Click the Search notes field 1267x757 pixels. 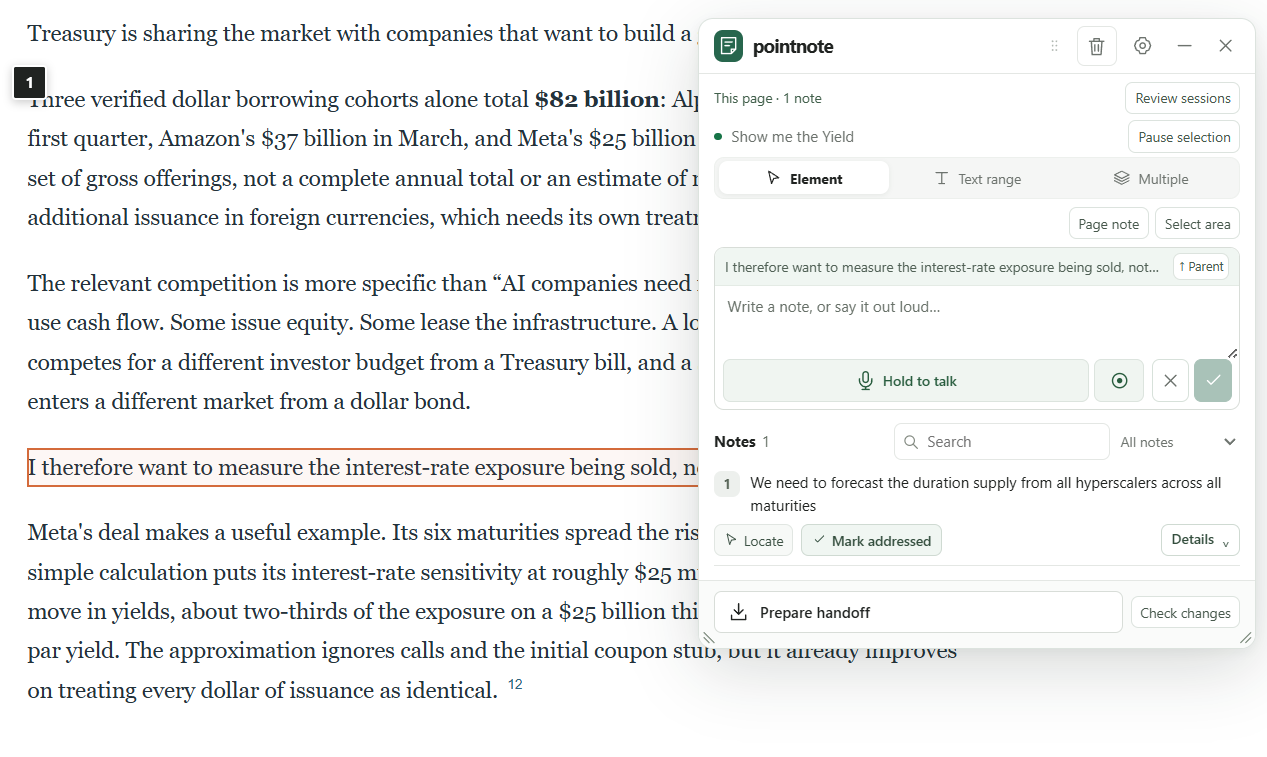tap(1002, 441)
